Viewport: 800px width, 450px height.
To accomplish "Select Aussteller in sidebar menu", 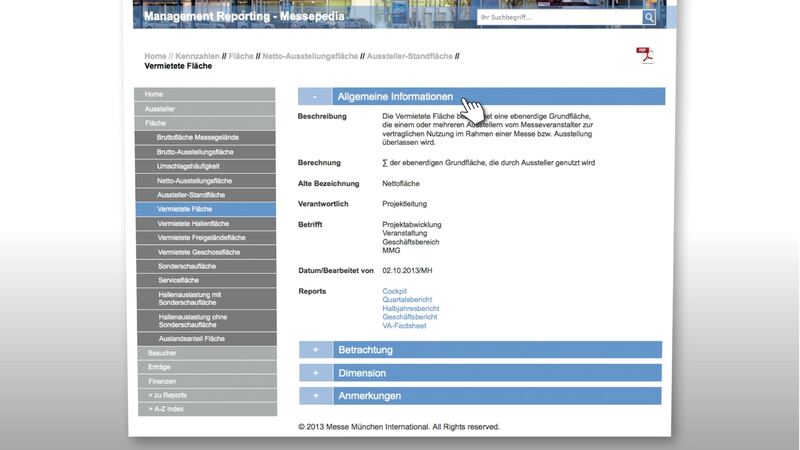I will pyautogui.click(x=205, y=109).
